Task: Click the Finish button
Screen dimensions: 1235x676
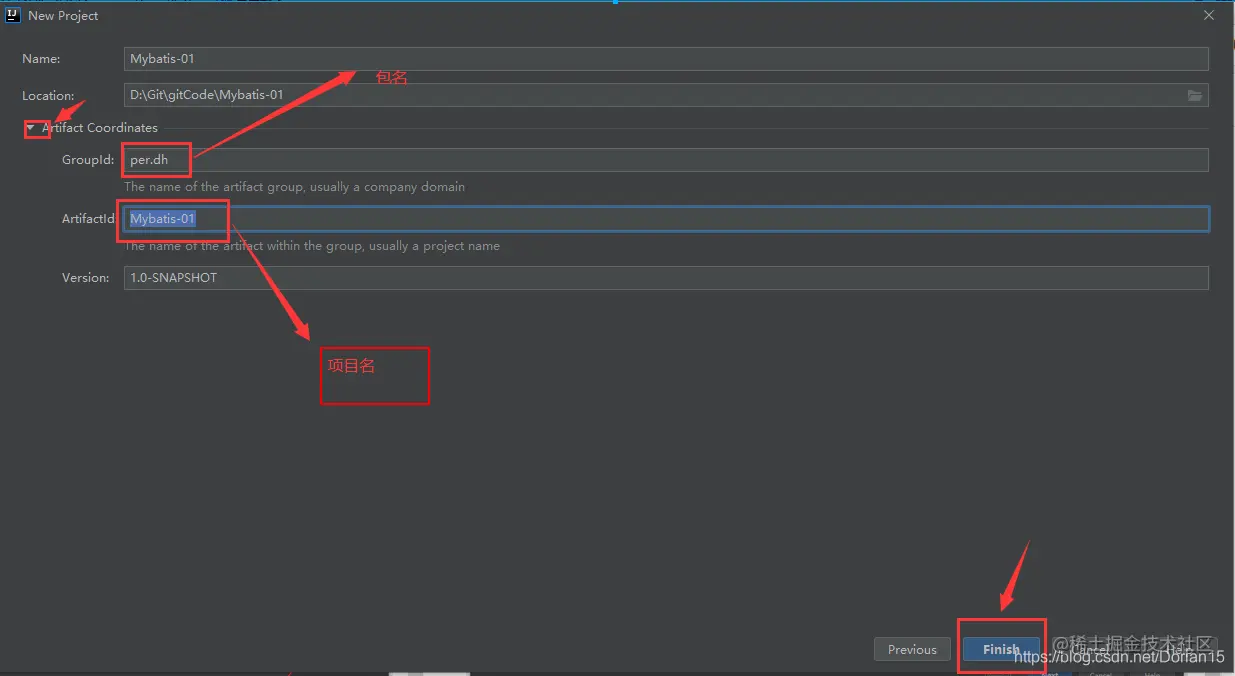Action: pos(1001,649)
